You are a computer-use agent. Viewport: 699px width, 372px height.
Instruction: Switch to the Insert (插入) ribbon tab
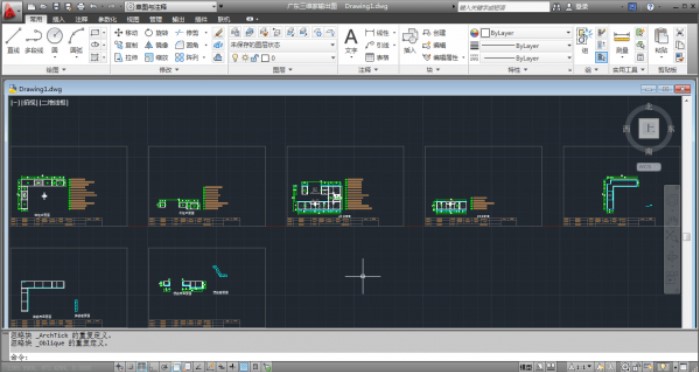click(x=59, y=19)
